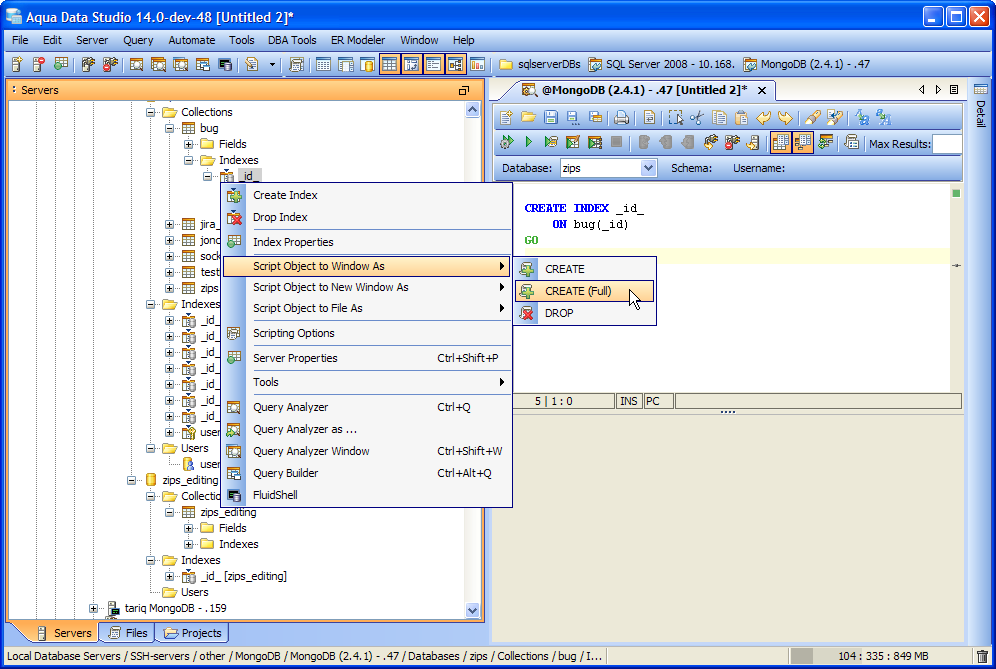Close the @MongoDB Untitled 2 editor tab
996x669 pixels.
coord(762,90)
